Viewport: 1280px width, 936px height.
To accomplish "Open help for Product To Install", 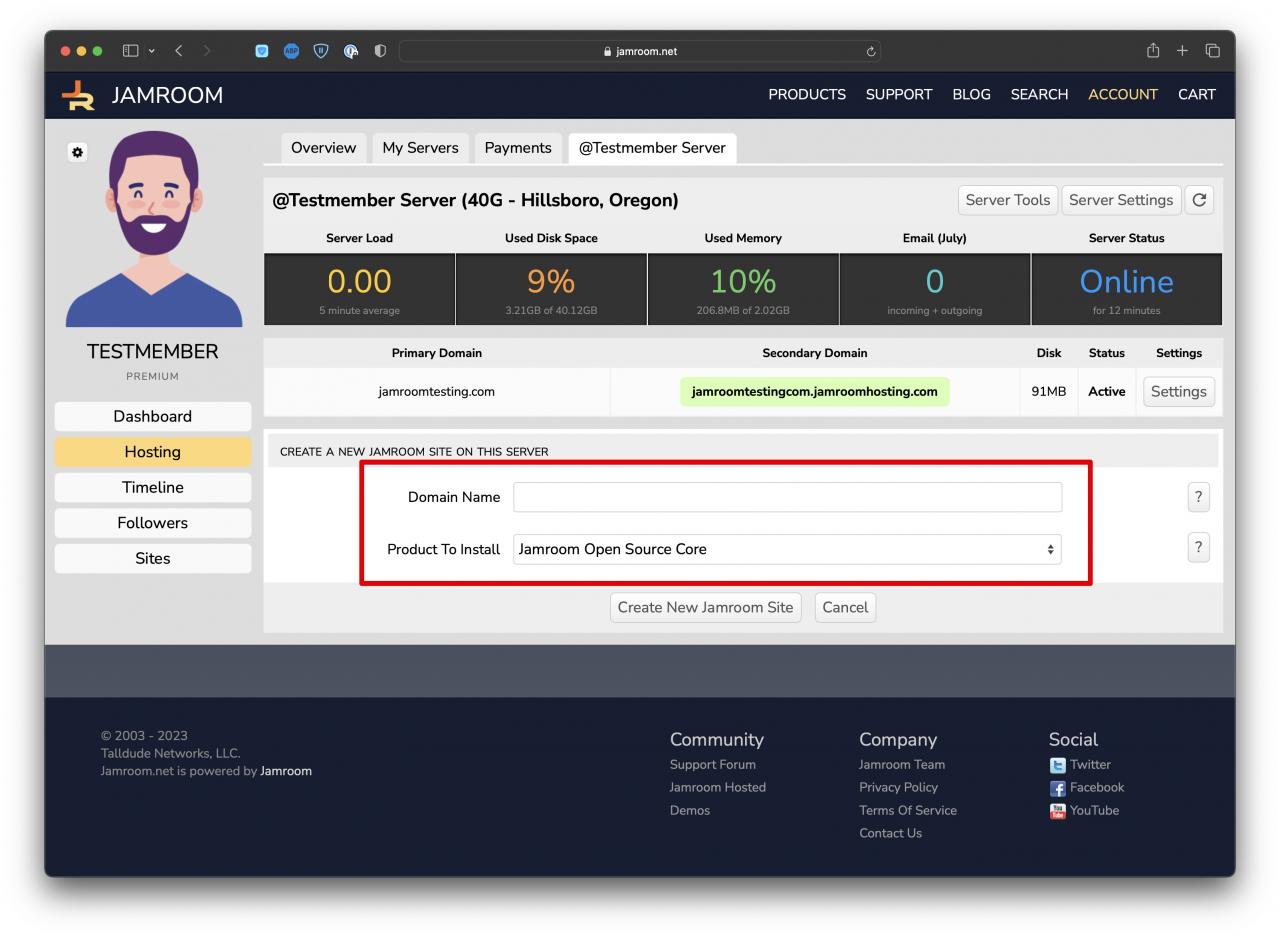I will 1198,548.
